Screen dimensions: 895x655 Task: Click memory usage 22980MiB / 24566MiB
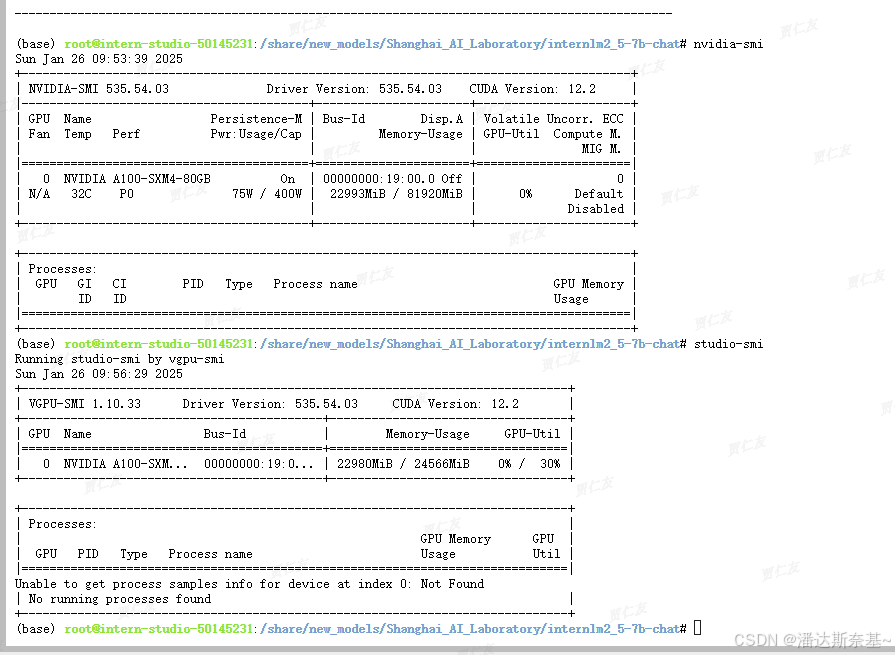pyautogui.click(x=403, y=464)
